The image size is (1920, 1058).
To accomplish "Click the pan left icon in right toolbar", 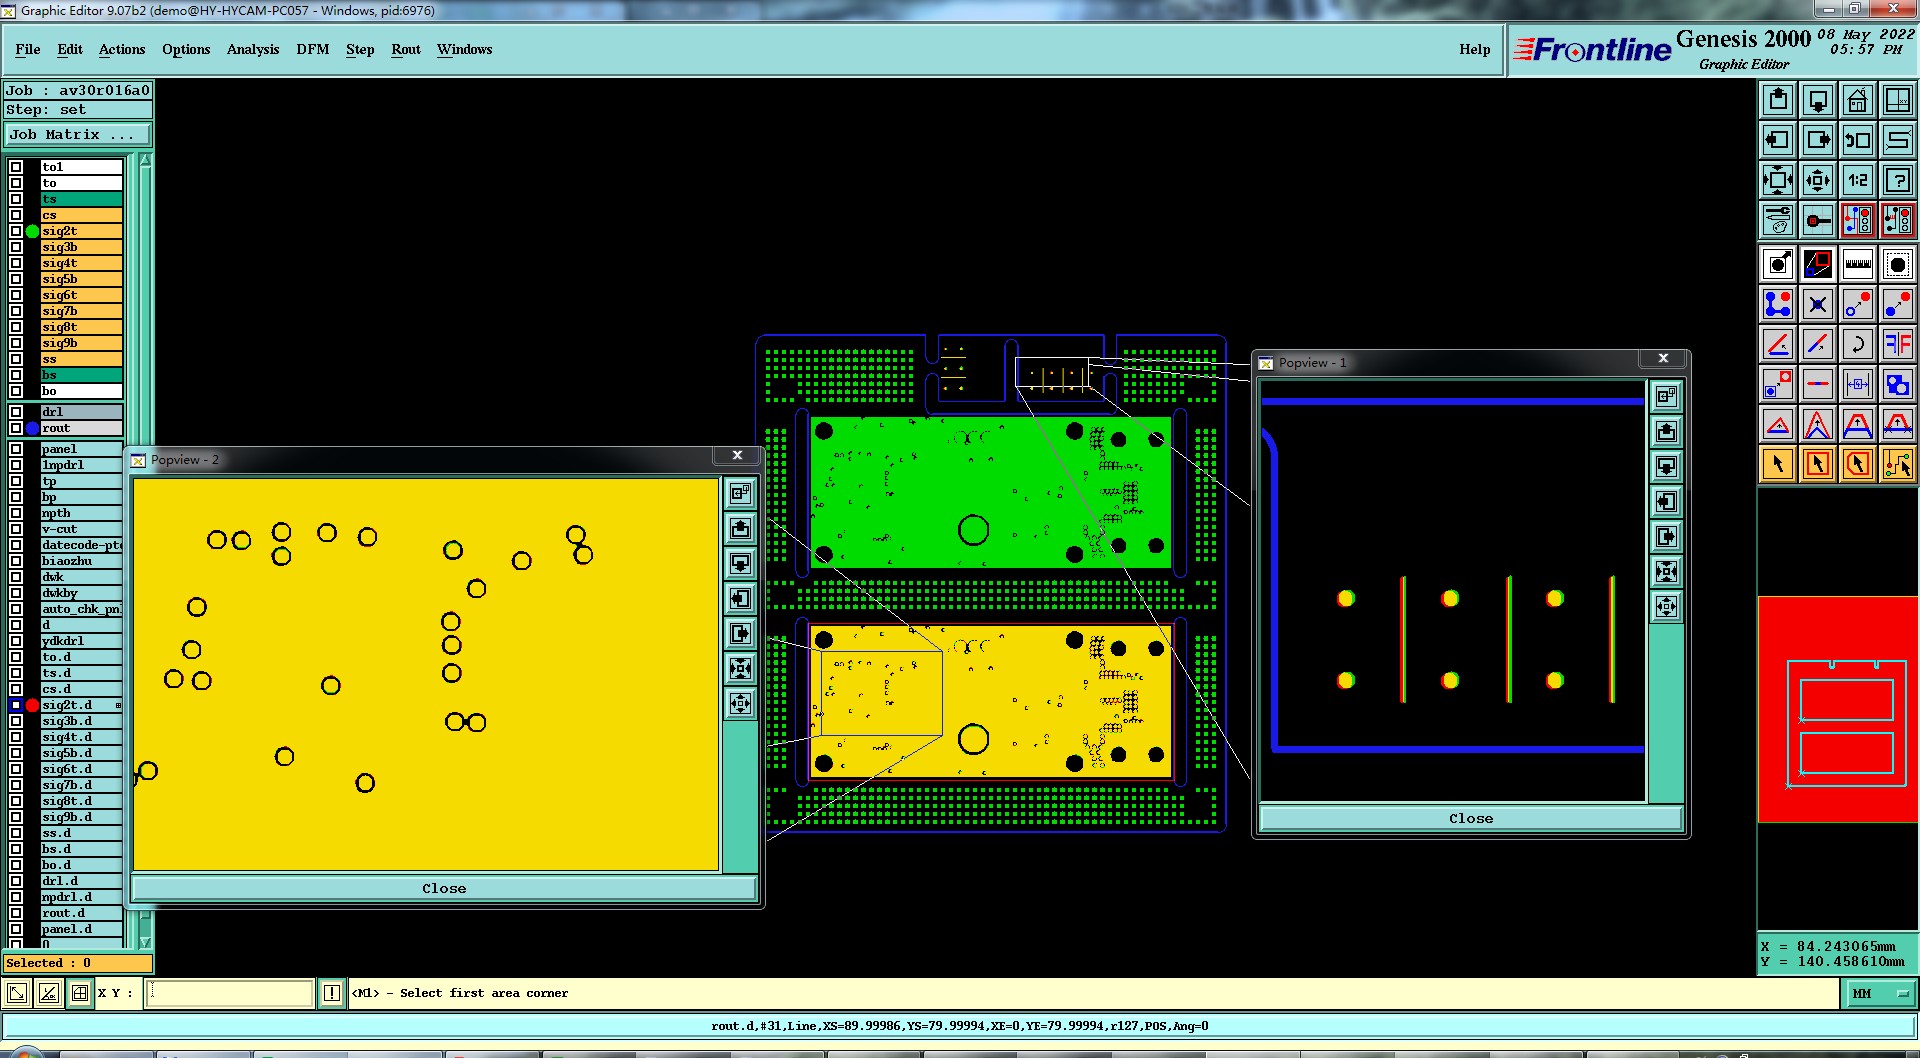I will click(x=1778, y=140).
